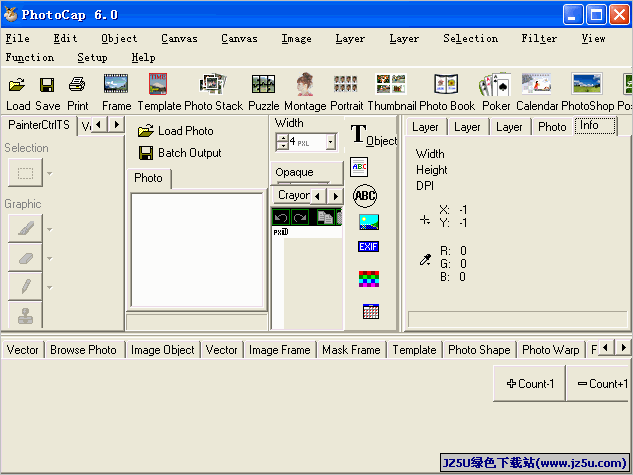Viewport: 633px width, 475px height.
Task: Expand the Selection tool dropdown arrow
Action: point(50,174)
